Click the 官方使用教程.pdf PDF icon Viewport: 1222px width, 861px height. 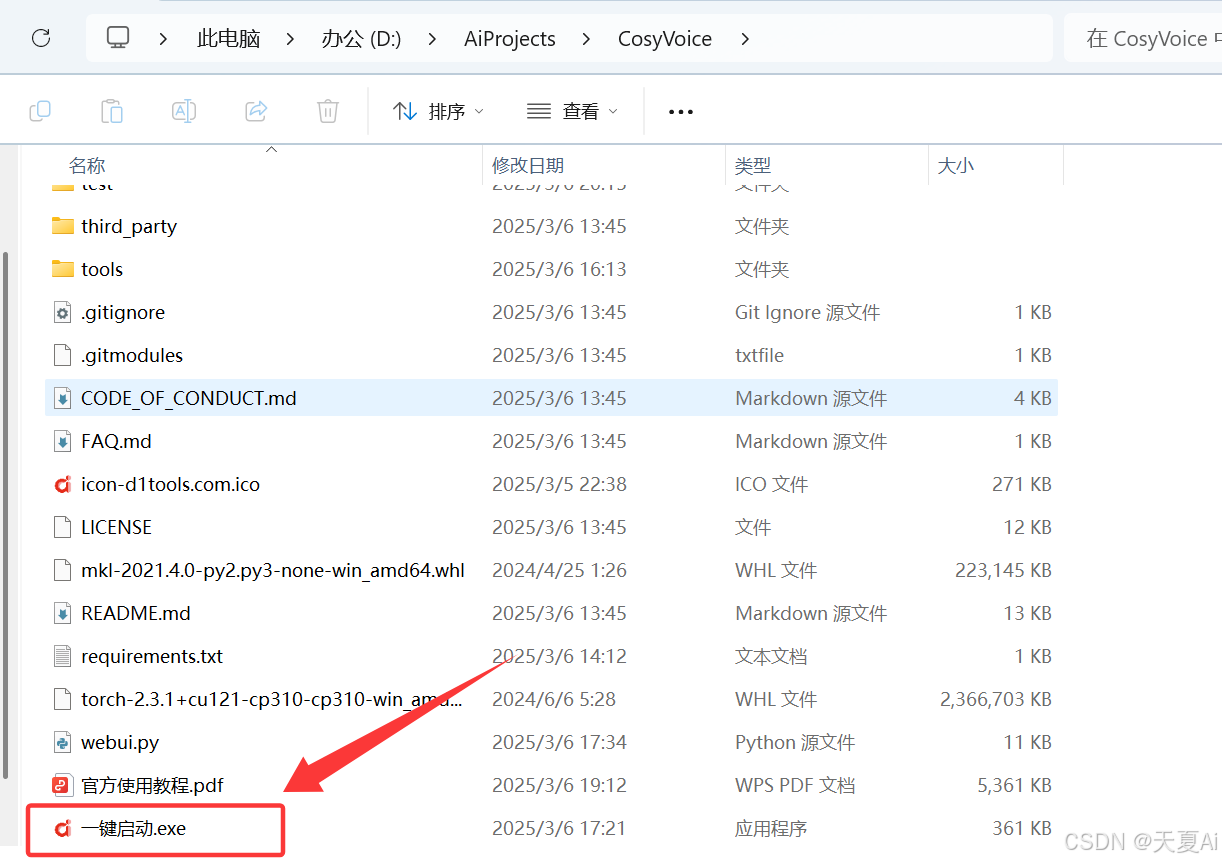click(x=63, y=785)
